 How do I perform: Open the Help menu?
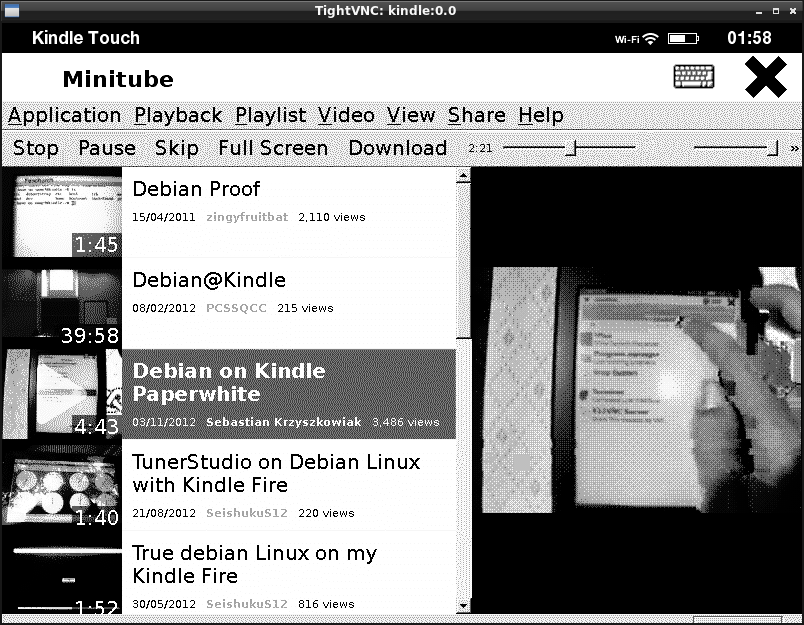click(540, 115)
